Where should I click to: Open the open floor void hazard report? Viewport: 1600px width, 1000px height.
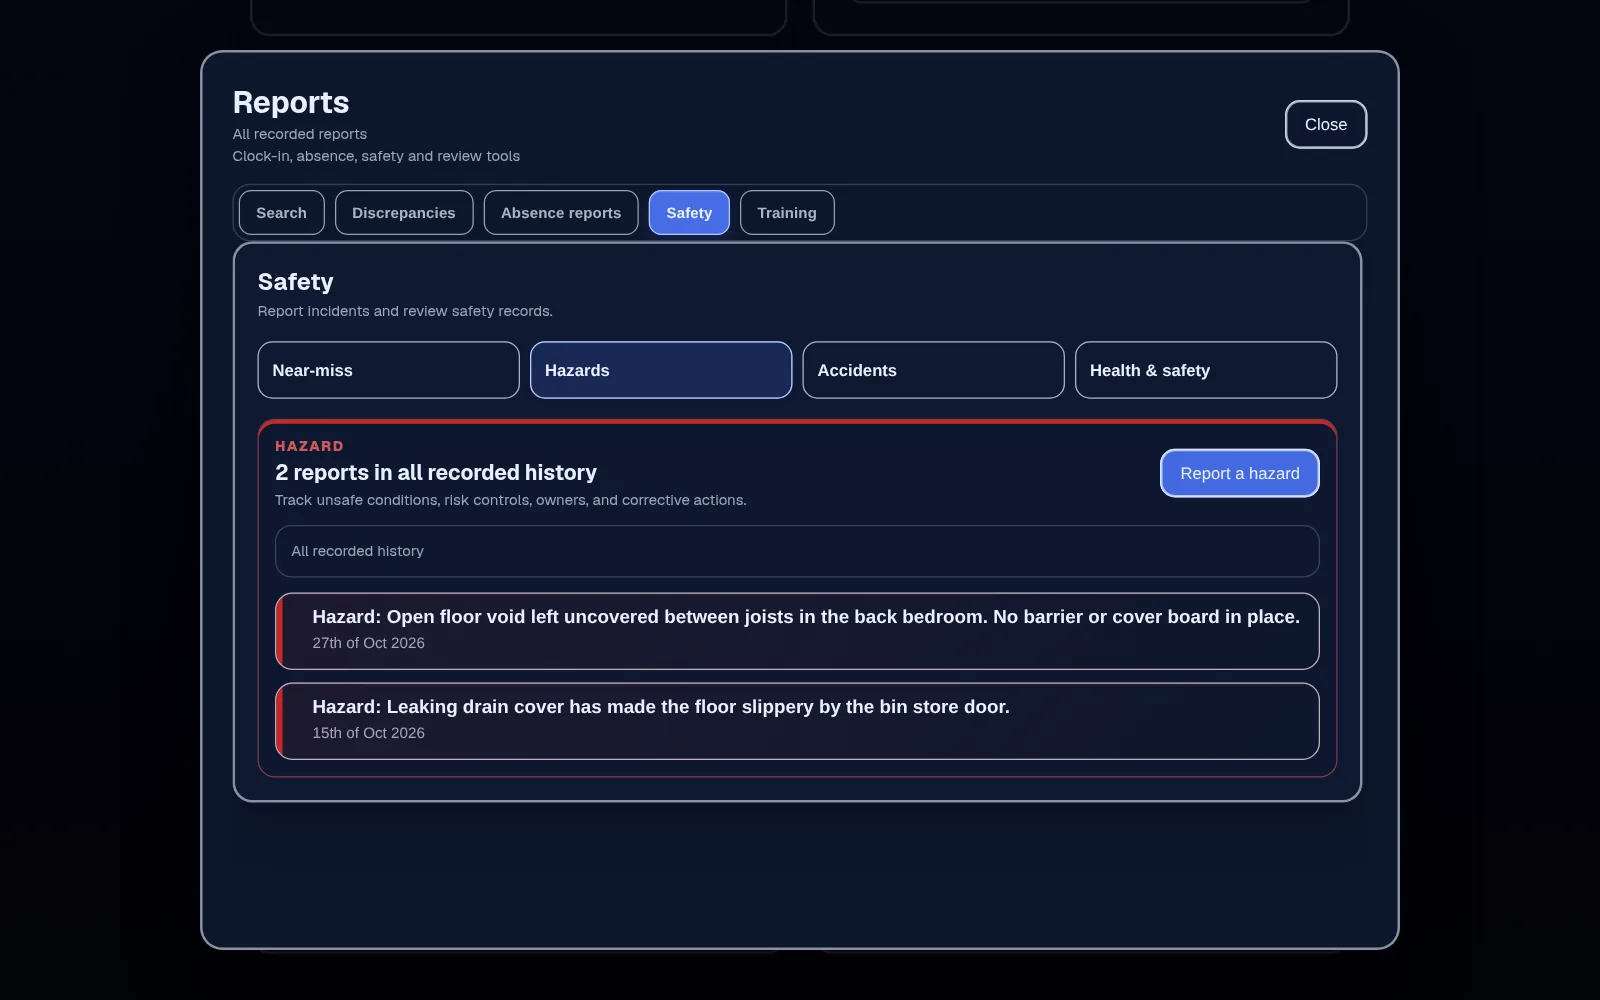[797, 631]
